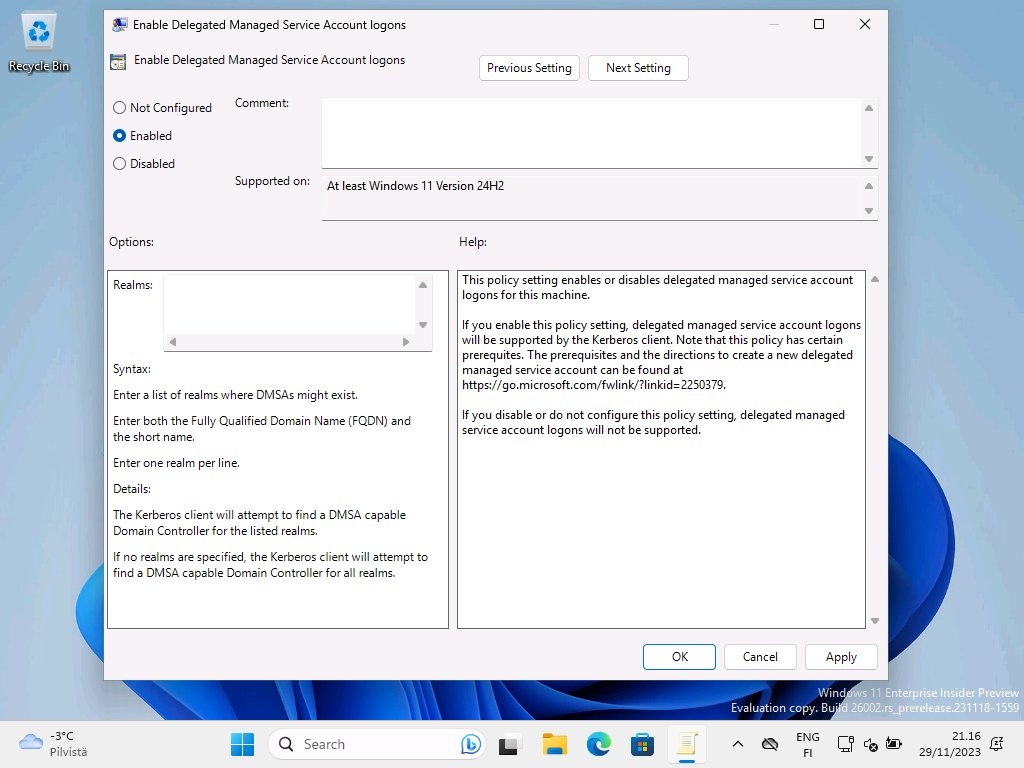Launch Microsoft Edge from taskbar
The height and width of the screenshot is (768, 1024).
(598, 744)
